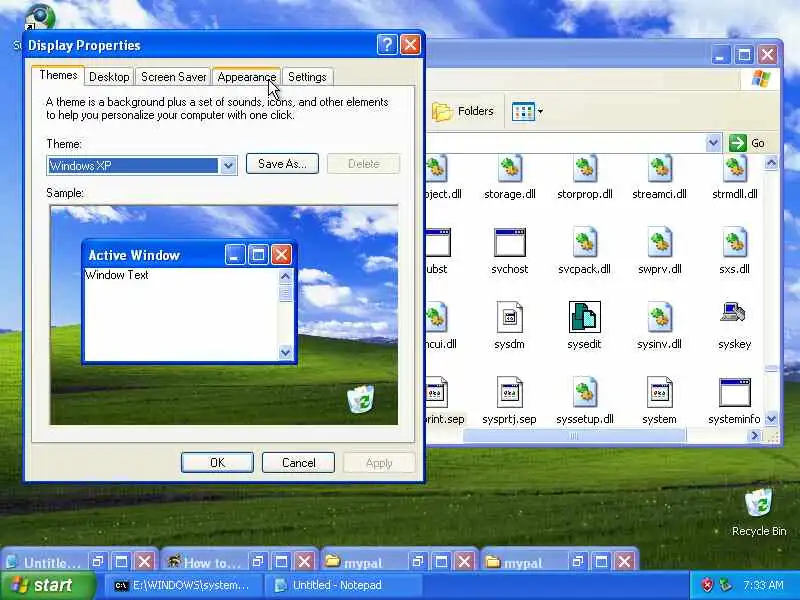This screenshot has width=800, height=600.
Task: Select the sysdm control panel icon
Action: click(510, 317)
